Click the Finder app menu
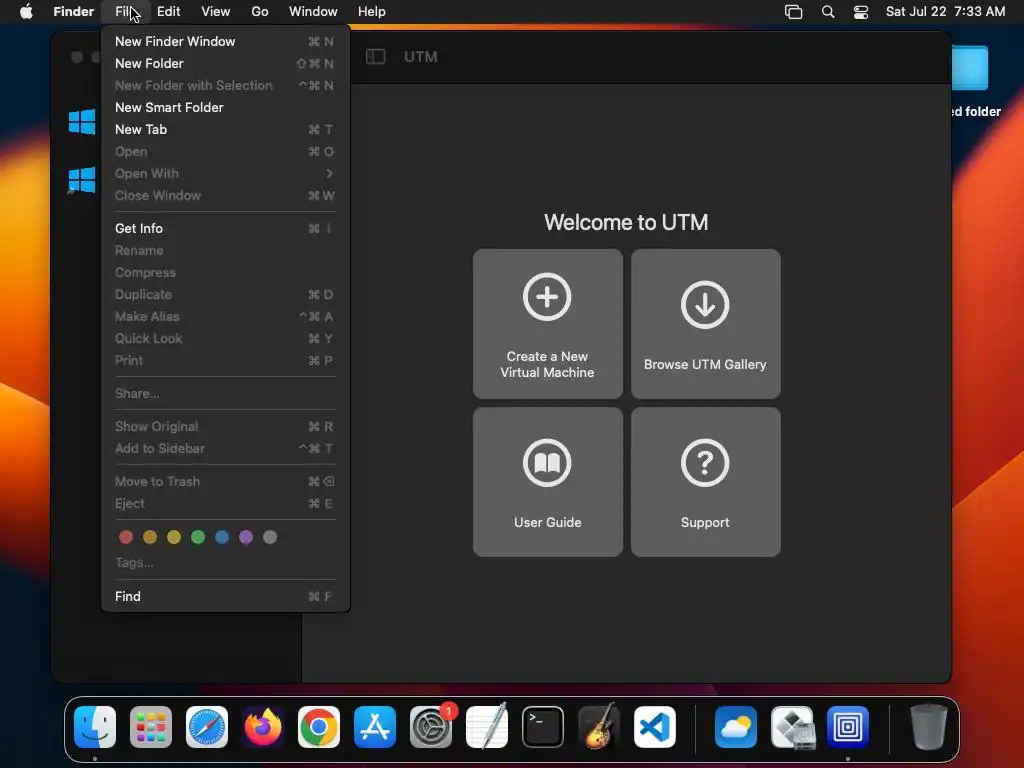This screenshot has width=1024, height=768. [74, 12]
